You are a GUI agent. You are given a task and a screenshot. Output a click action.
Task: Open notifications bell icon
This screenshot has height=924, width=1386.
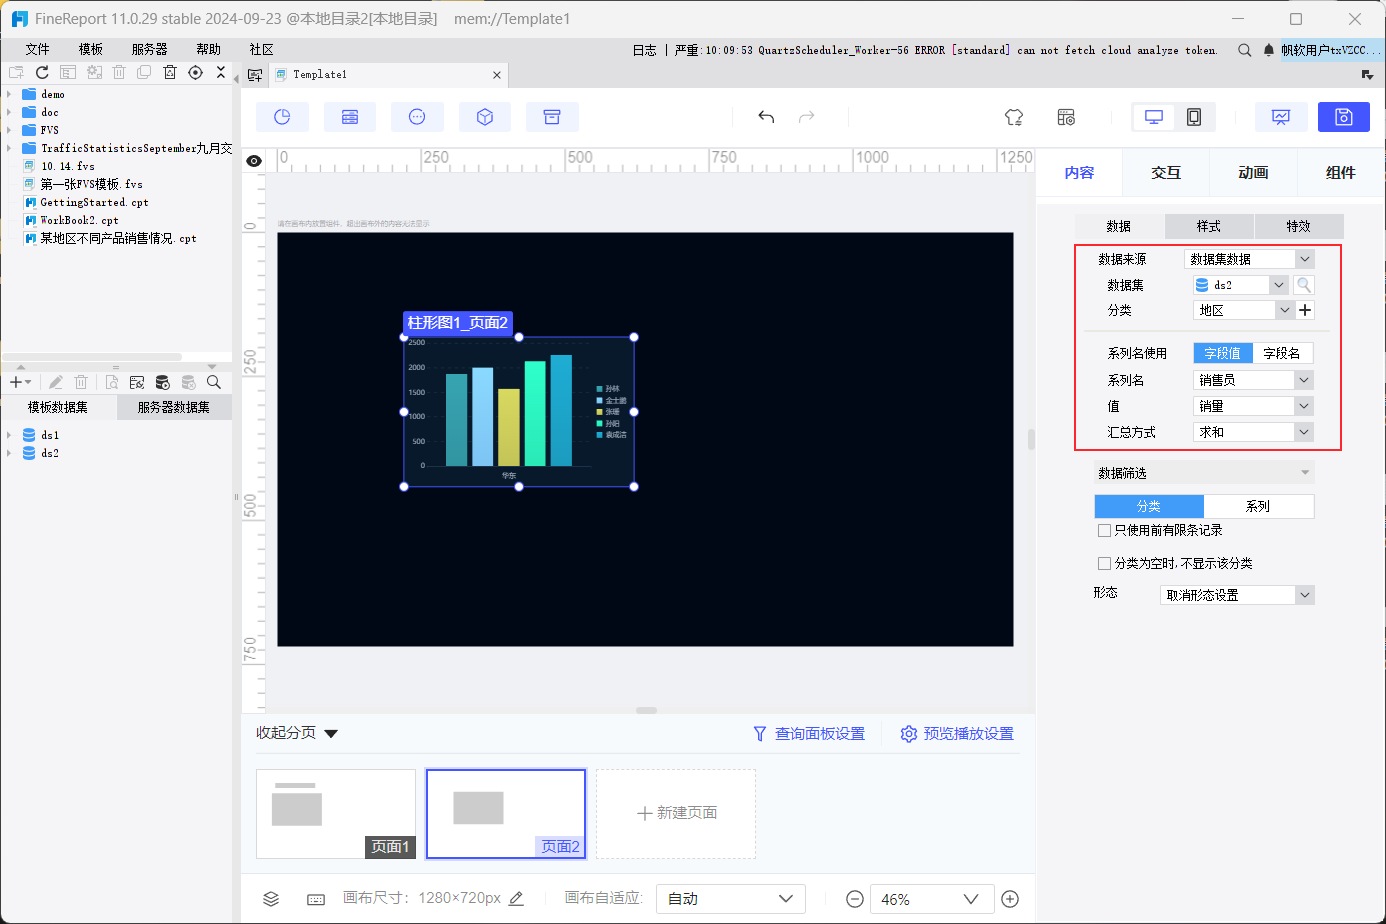pos(1269,50)
